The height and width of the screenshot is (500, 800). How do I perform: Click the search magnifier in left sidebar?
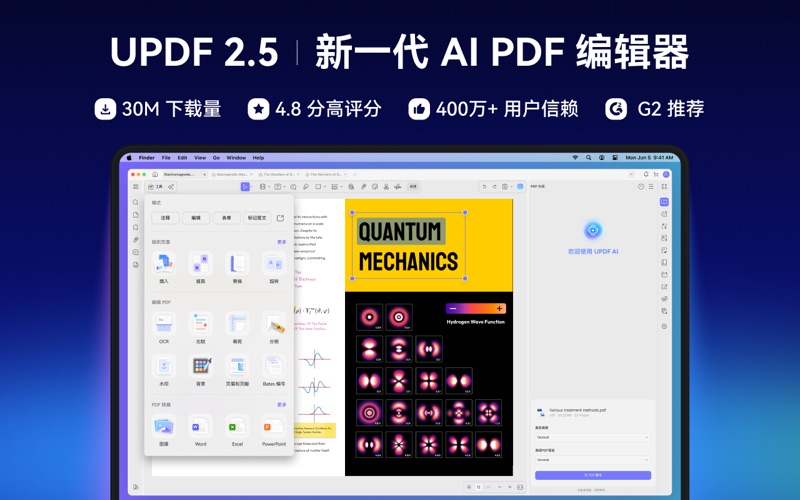point(136,203)
